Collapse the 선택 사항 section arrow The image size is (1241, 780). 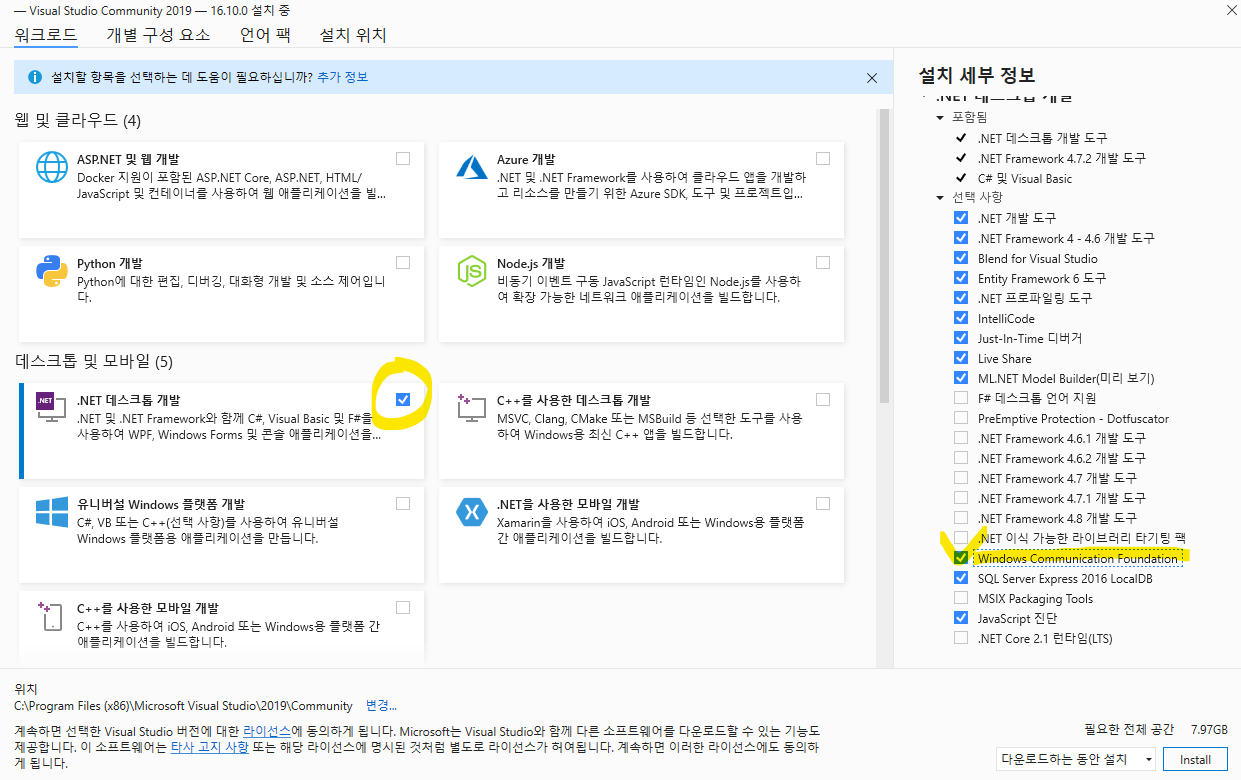pos(940,198)
